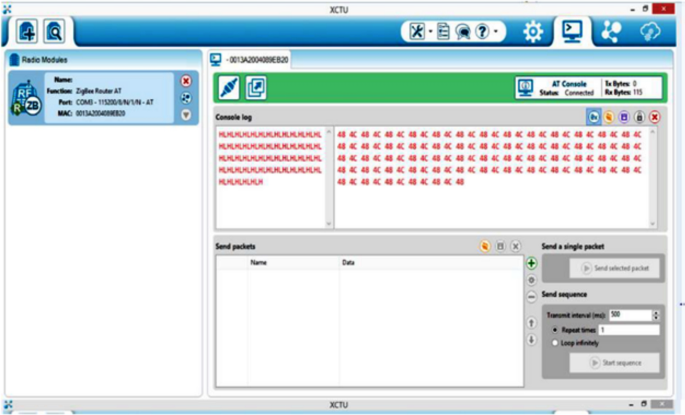Load packets list orange icon
This screenshot has width=685, height=415.
click(x=485, y=246)
